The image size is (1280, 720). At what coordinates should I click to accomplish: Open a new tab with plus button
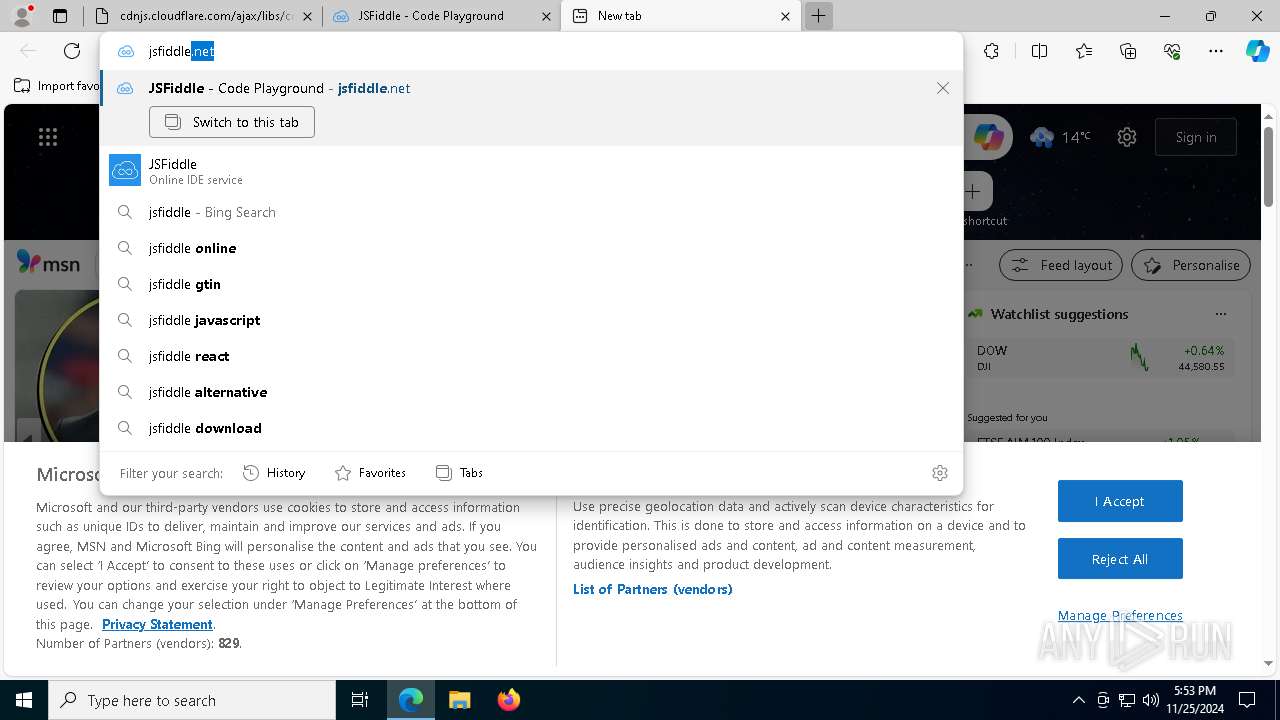point(818,16)
